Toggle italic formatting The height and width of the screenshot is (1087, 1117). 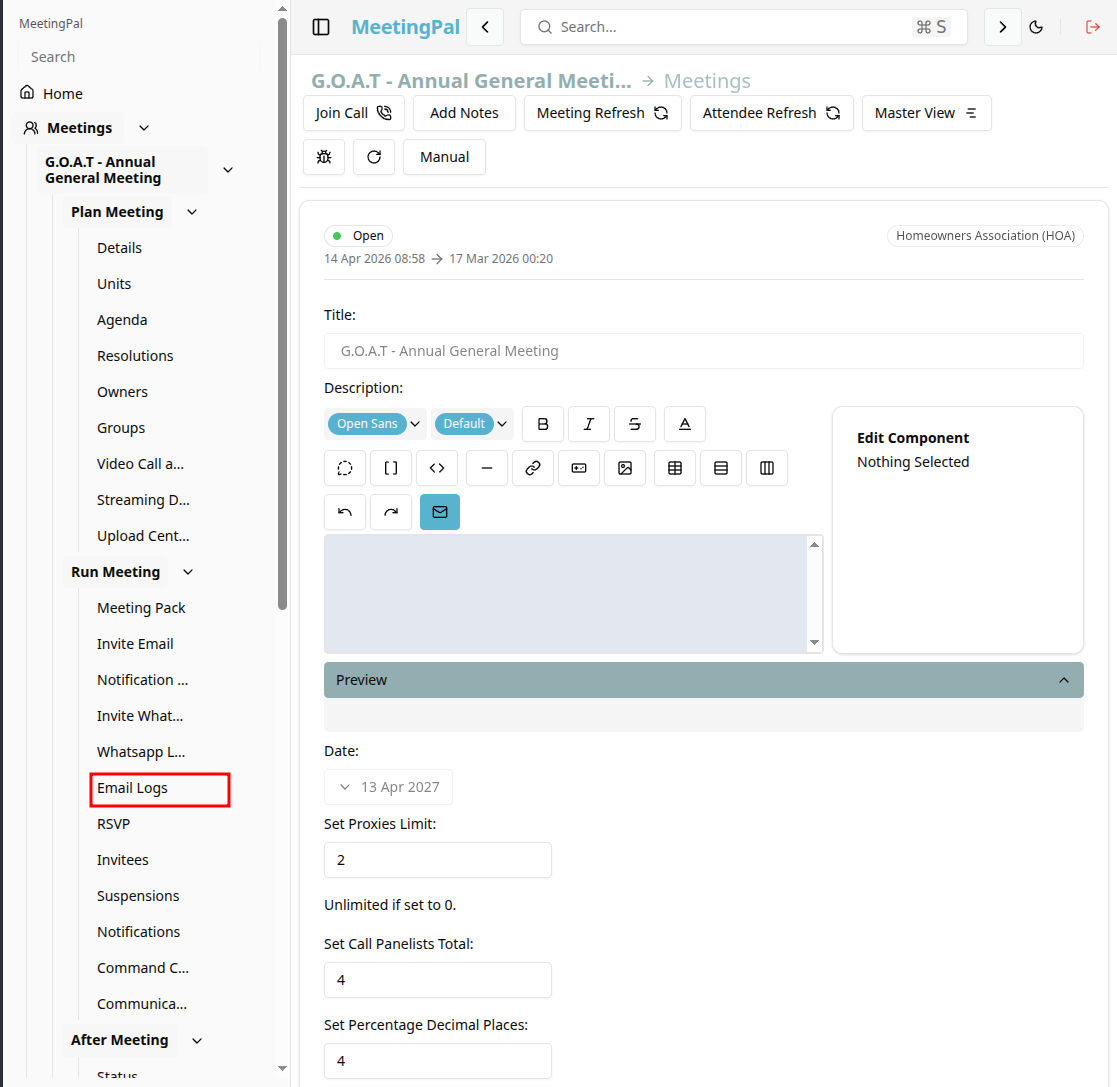588,424
